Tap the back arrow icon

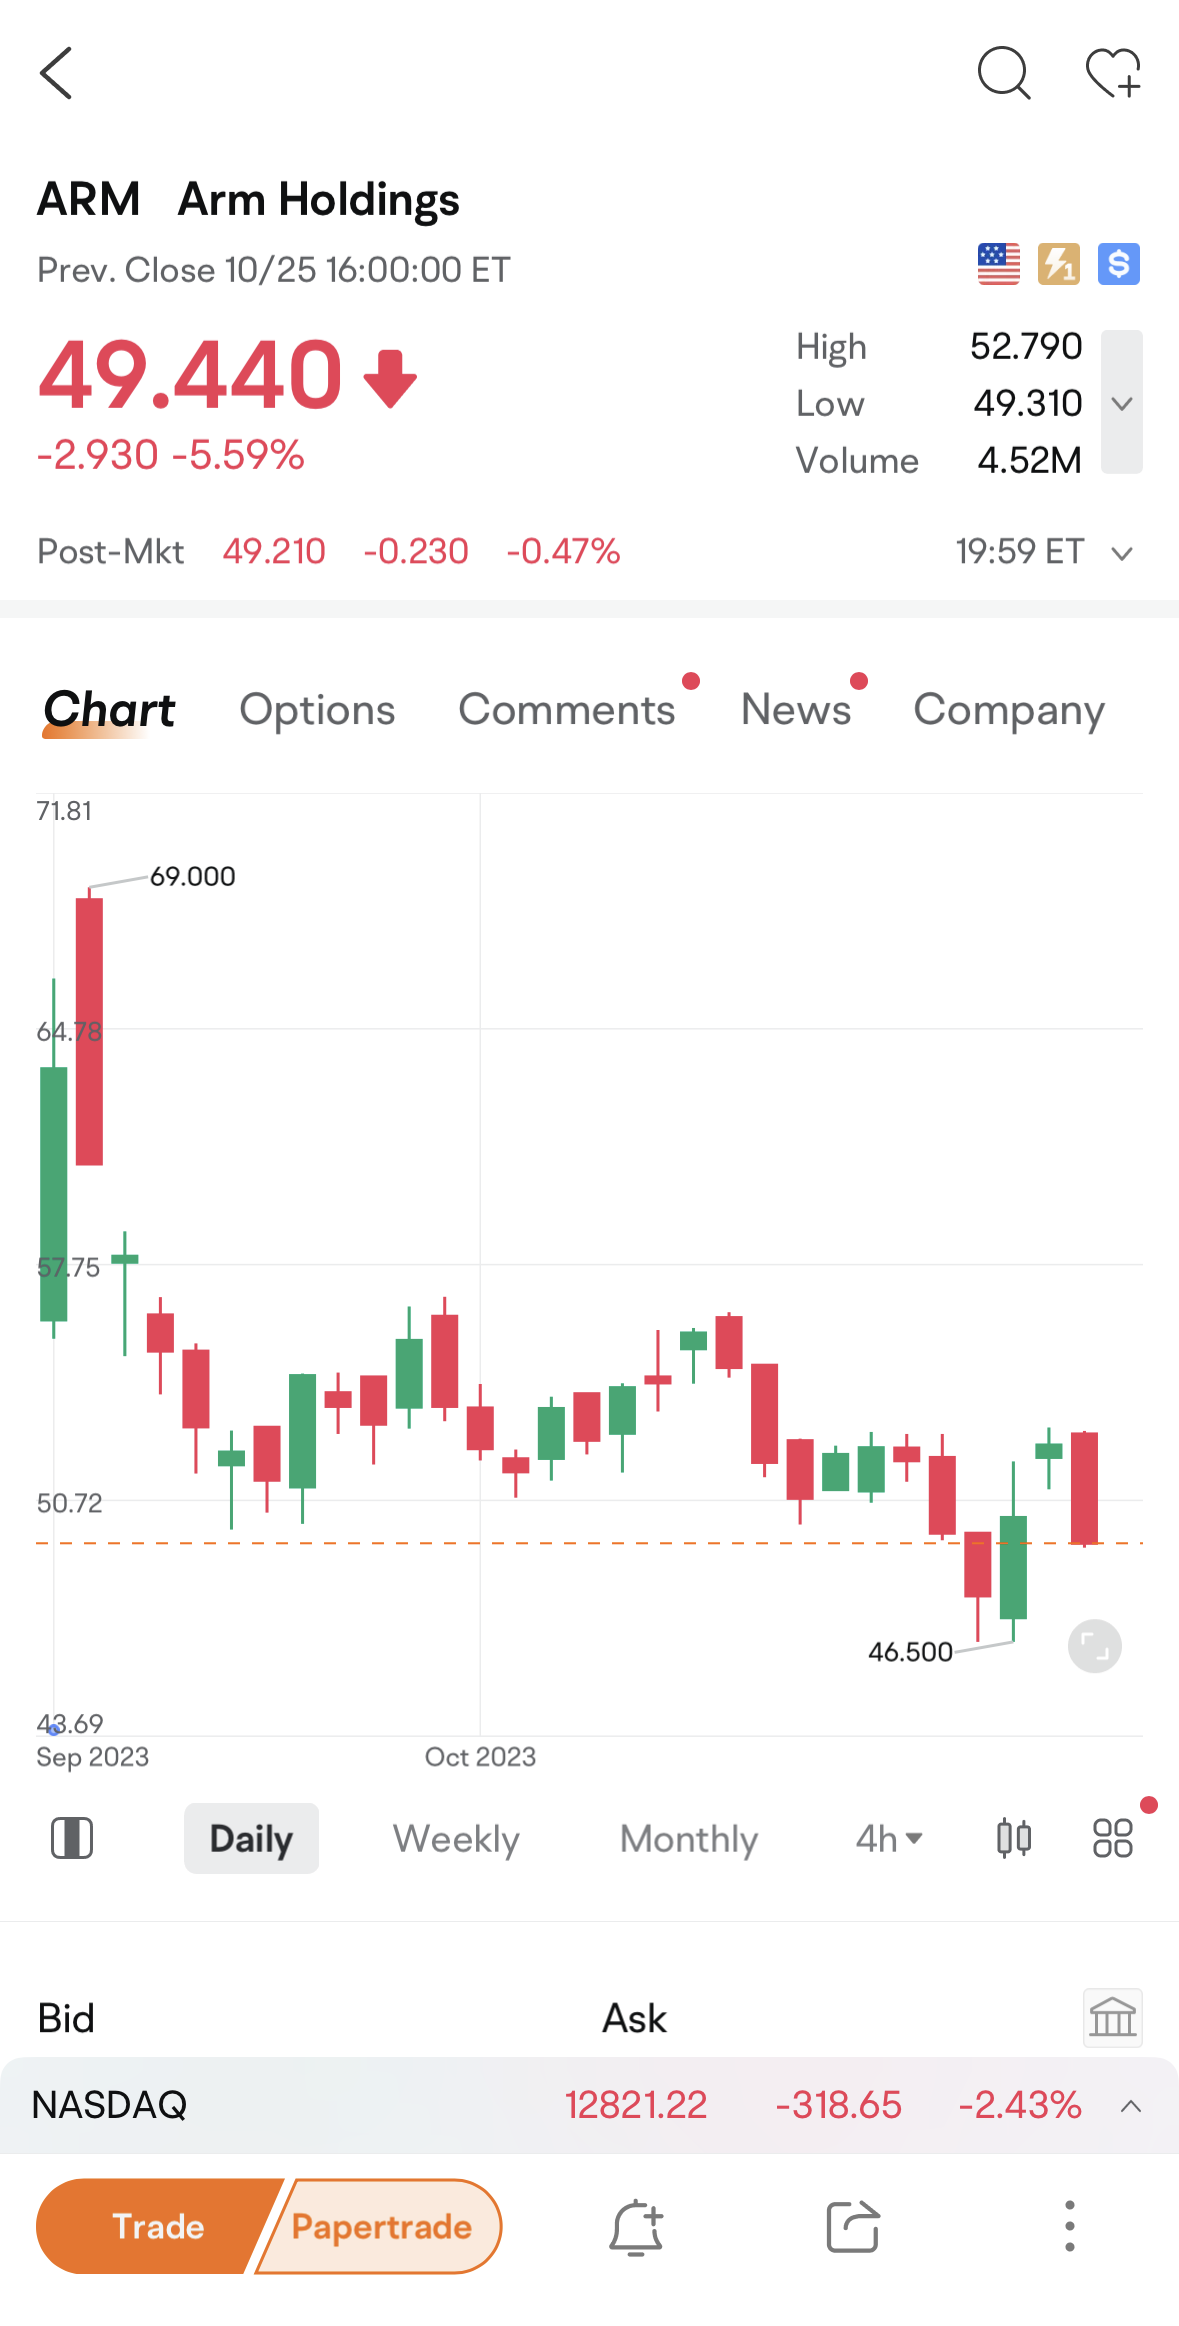[57, 73]
